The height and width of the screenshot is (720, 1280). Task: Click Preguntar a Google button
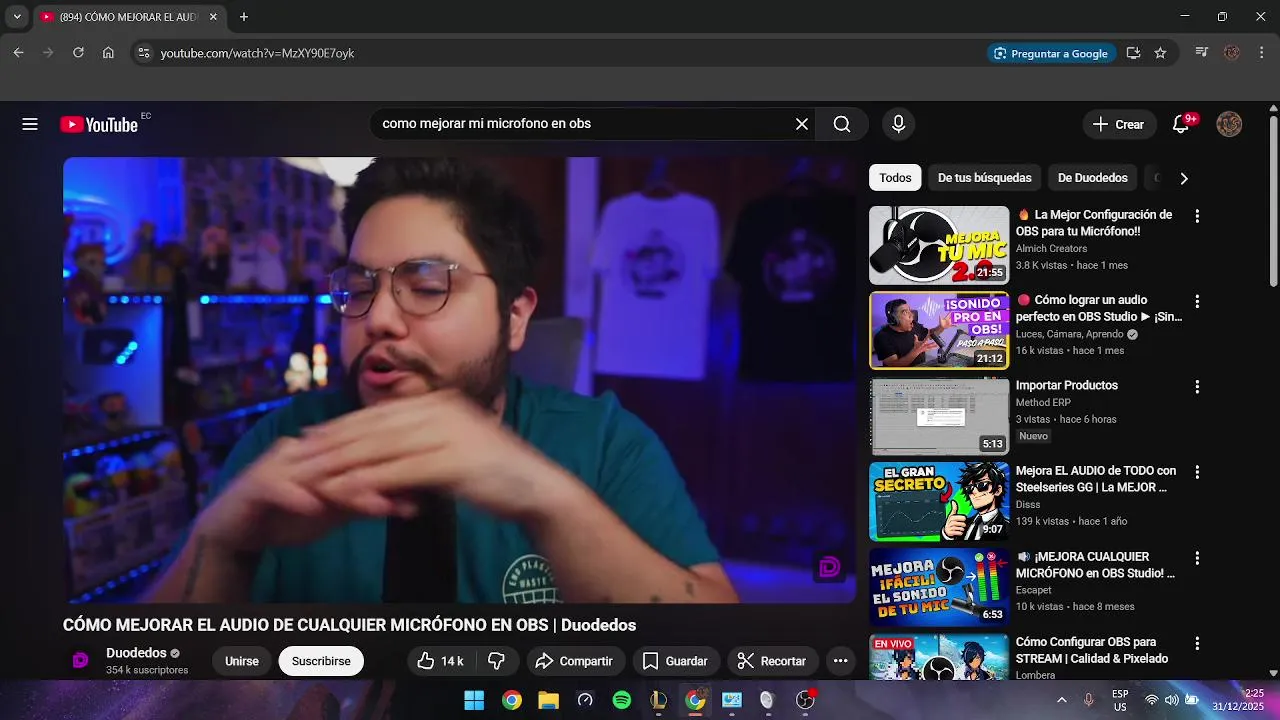pos(1050,53)
